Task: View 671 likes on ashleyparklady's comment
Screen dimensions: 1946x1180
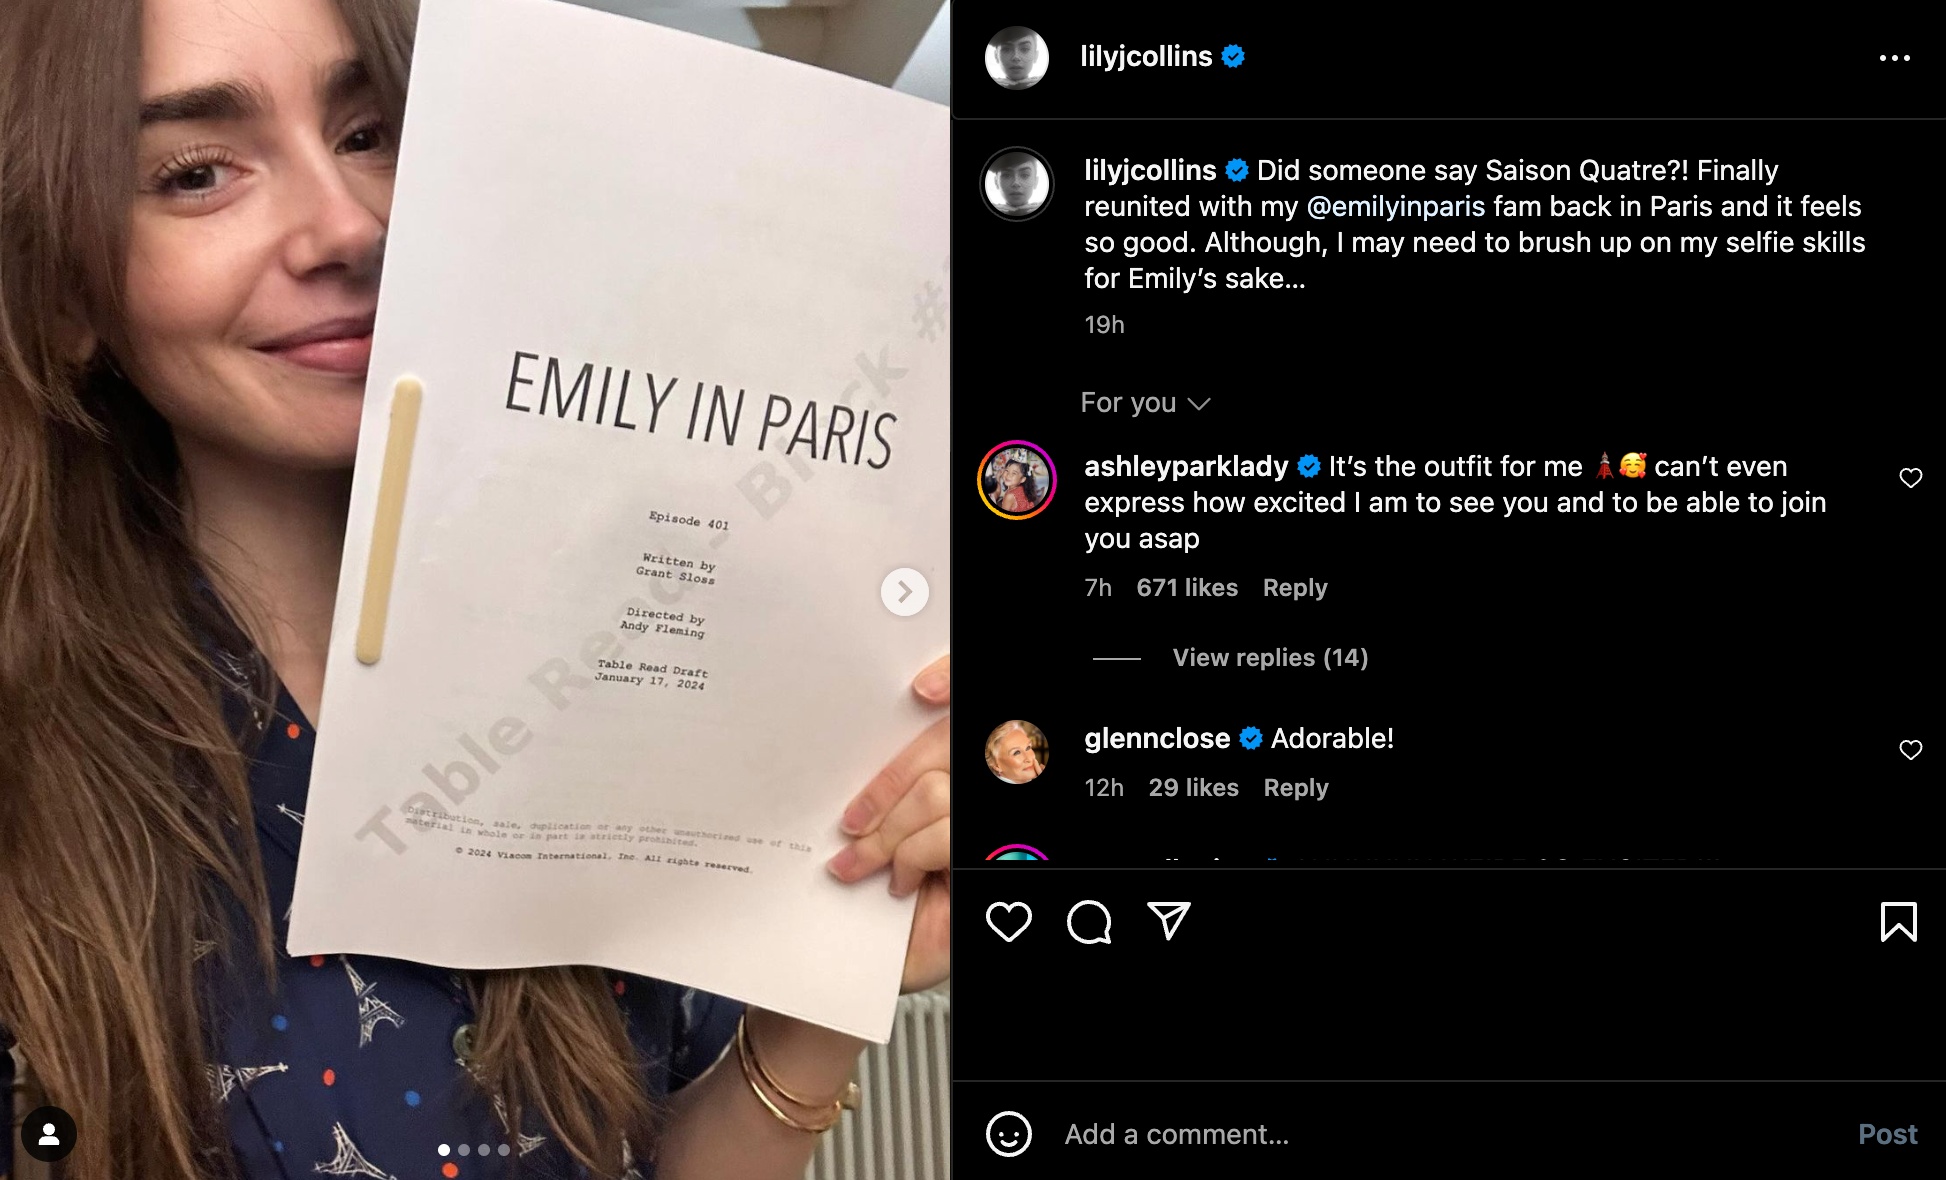Action: click(x=1187, y=588)
